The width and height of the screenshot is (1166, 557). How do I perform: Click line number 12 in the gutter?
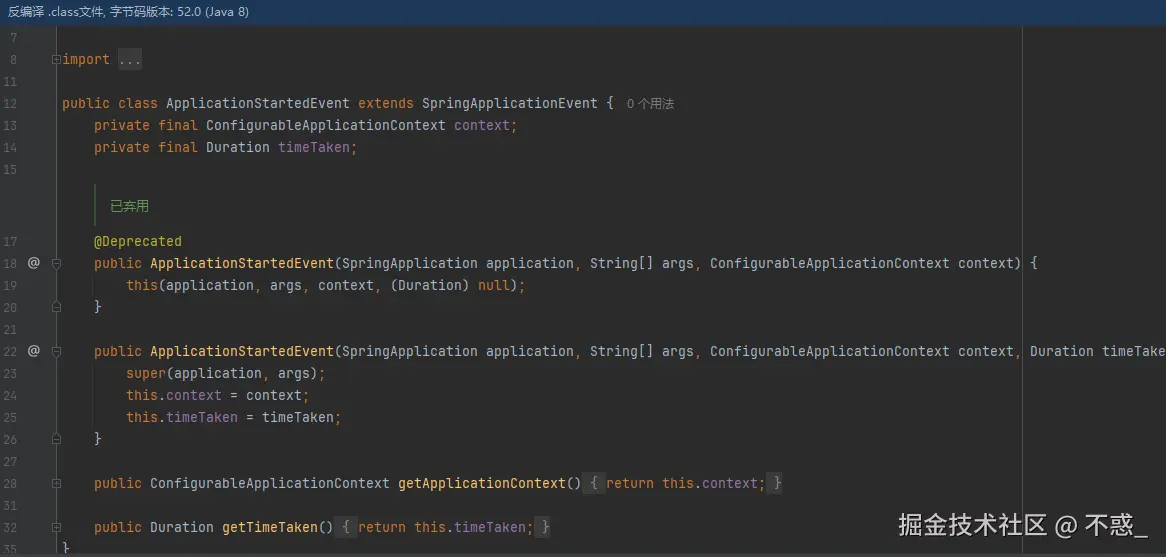(x=10, y=103)
